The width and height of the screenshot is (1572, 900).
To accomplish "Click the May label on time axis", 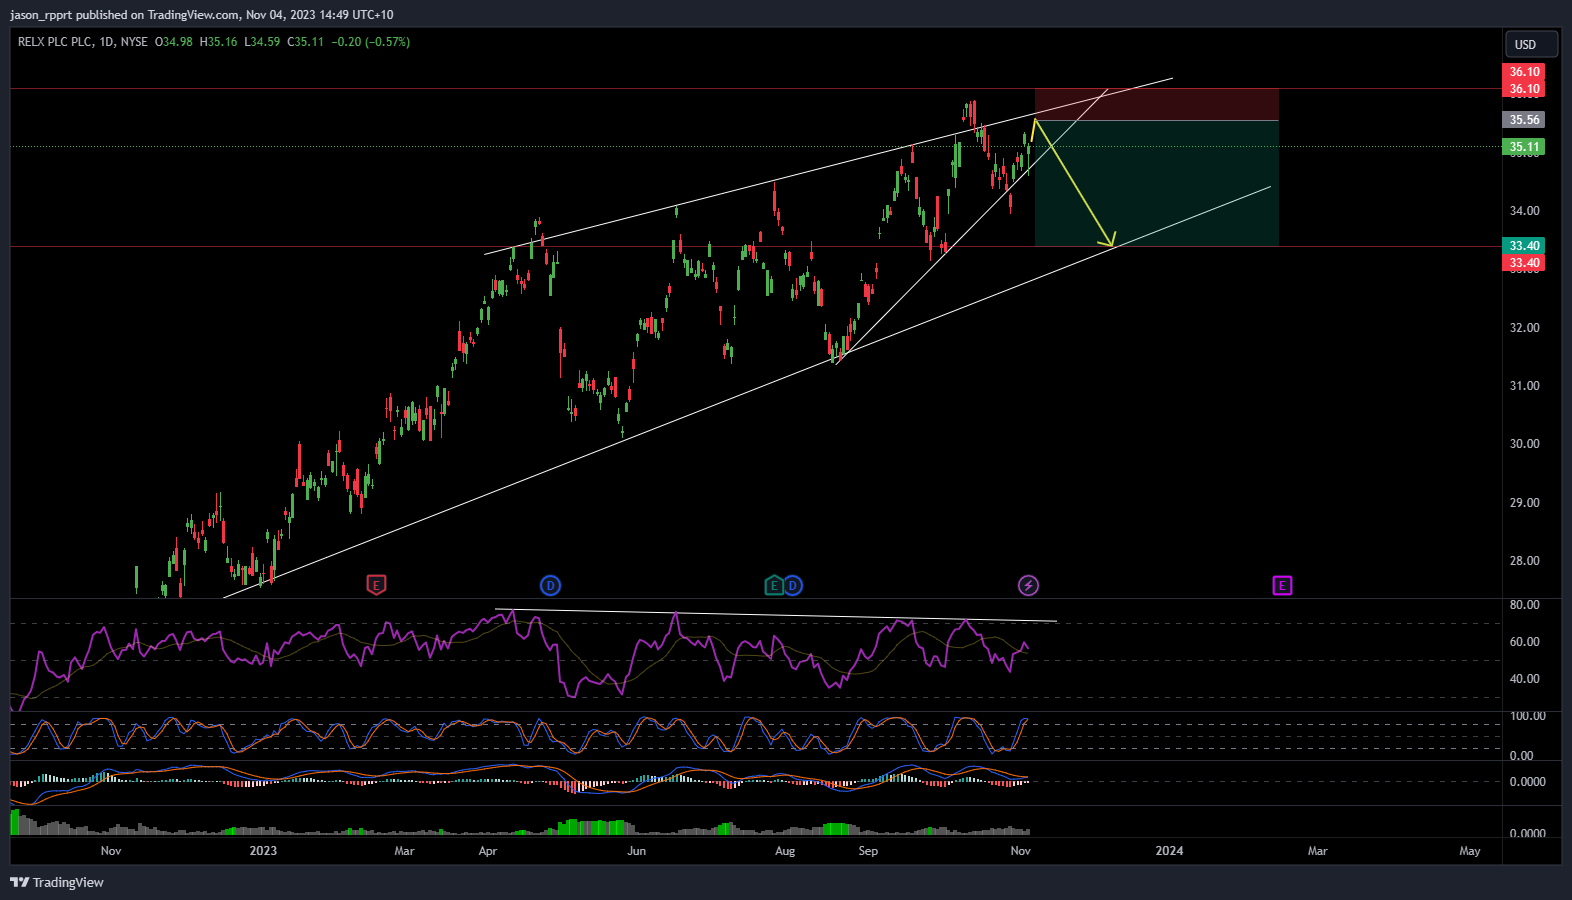I will coord(1470,851).
